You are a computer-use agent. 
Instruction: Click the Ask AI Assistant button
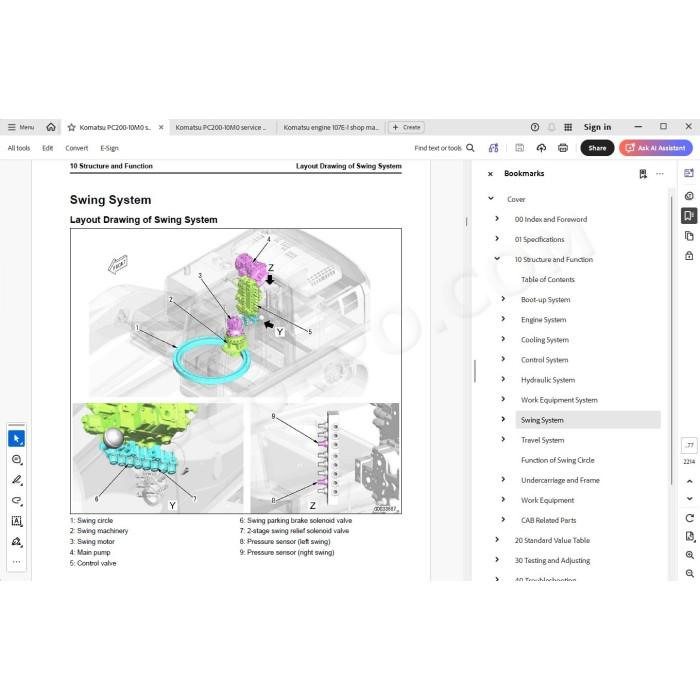[x=656, y=148]
